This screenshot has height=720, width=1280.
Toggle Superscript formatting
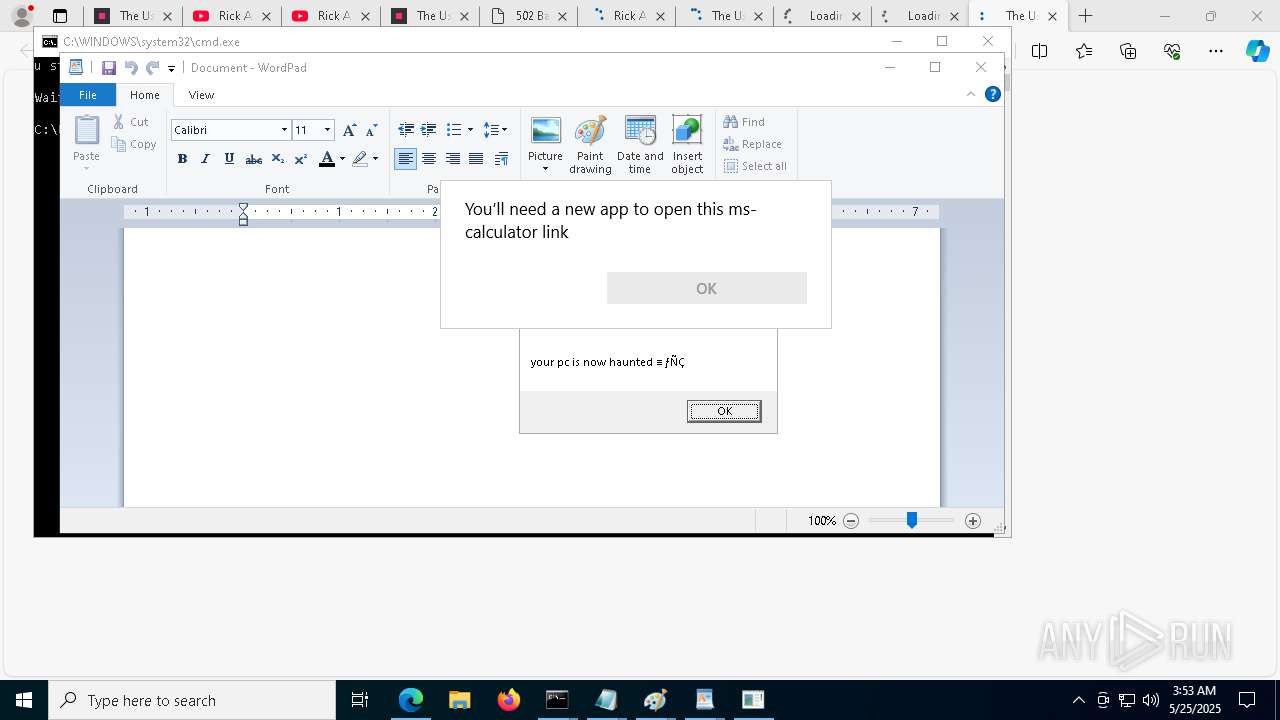coord(300,159)
